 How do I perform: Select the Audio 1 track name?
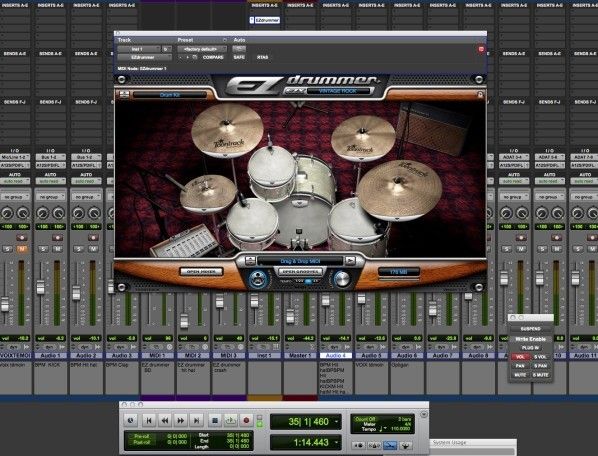pyautogui.click(x=50, y=355)
